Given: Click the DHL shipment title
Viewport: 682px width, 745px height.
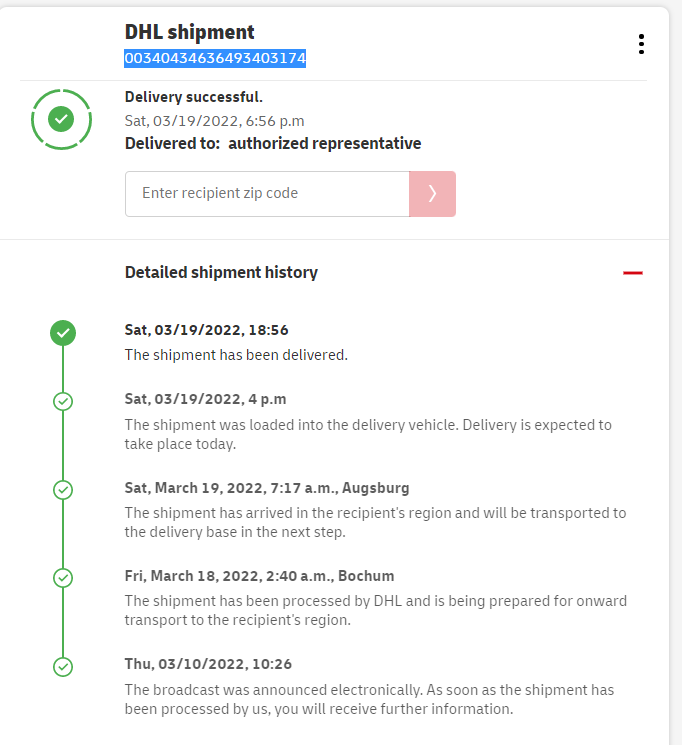Looking at the screenshot, I should 190,33.
